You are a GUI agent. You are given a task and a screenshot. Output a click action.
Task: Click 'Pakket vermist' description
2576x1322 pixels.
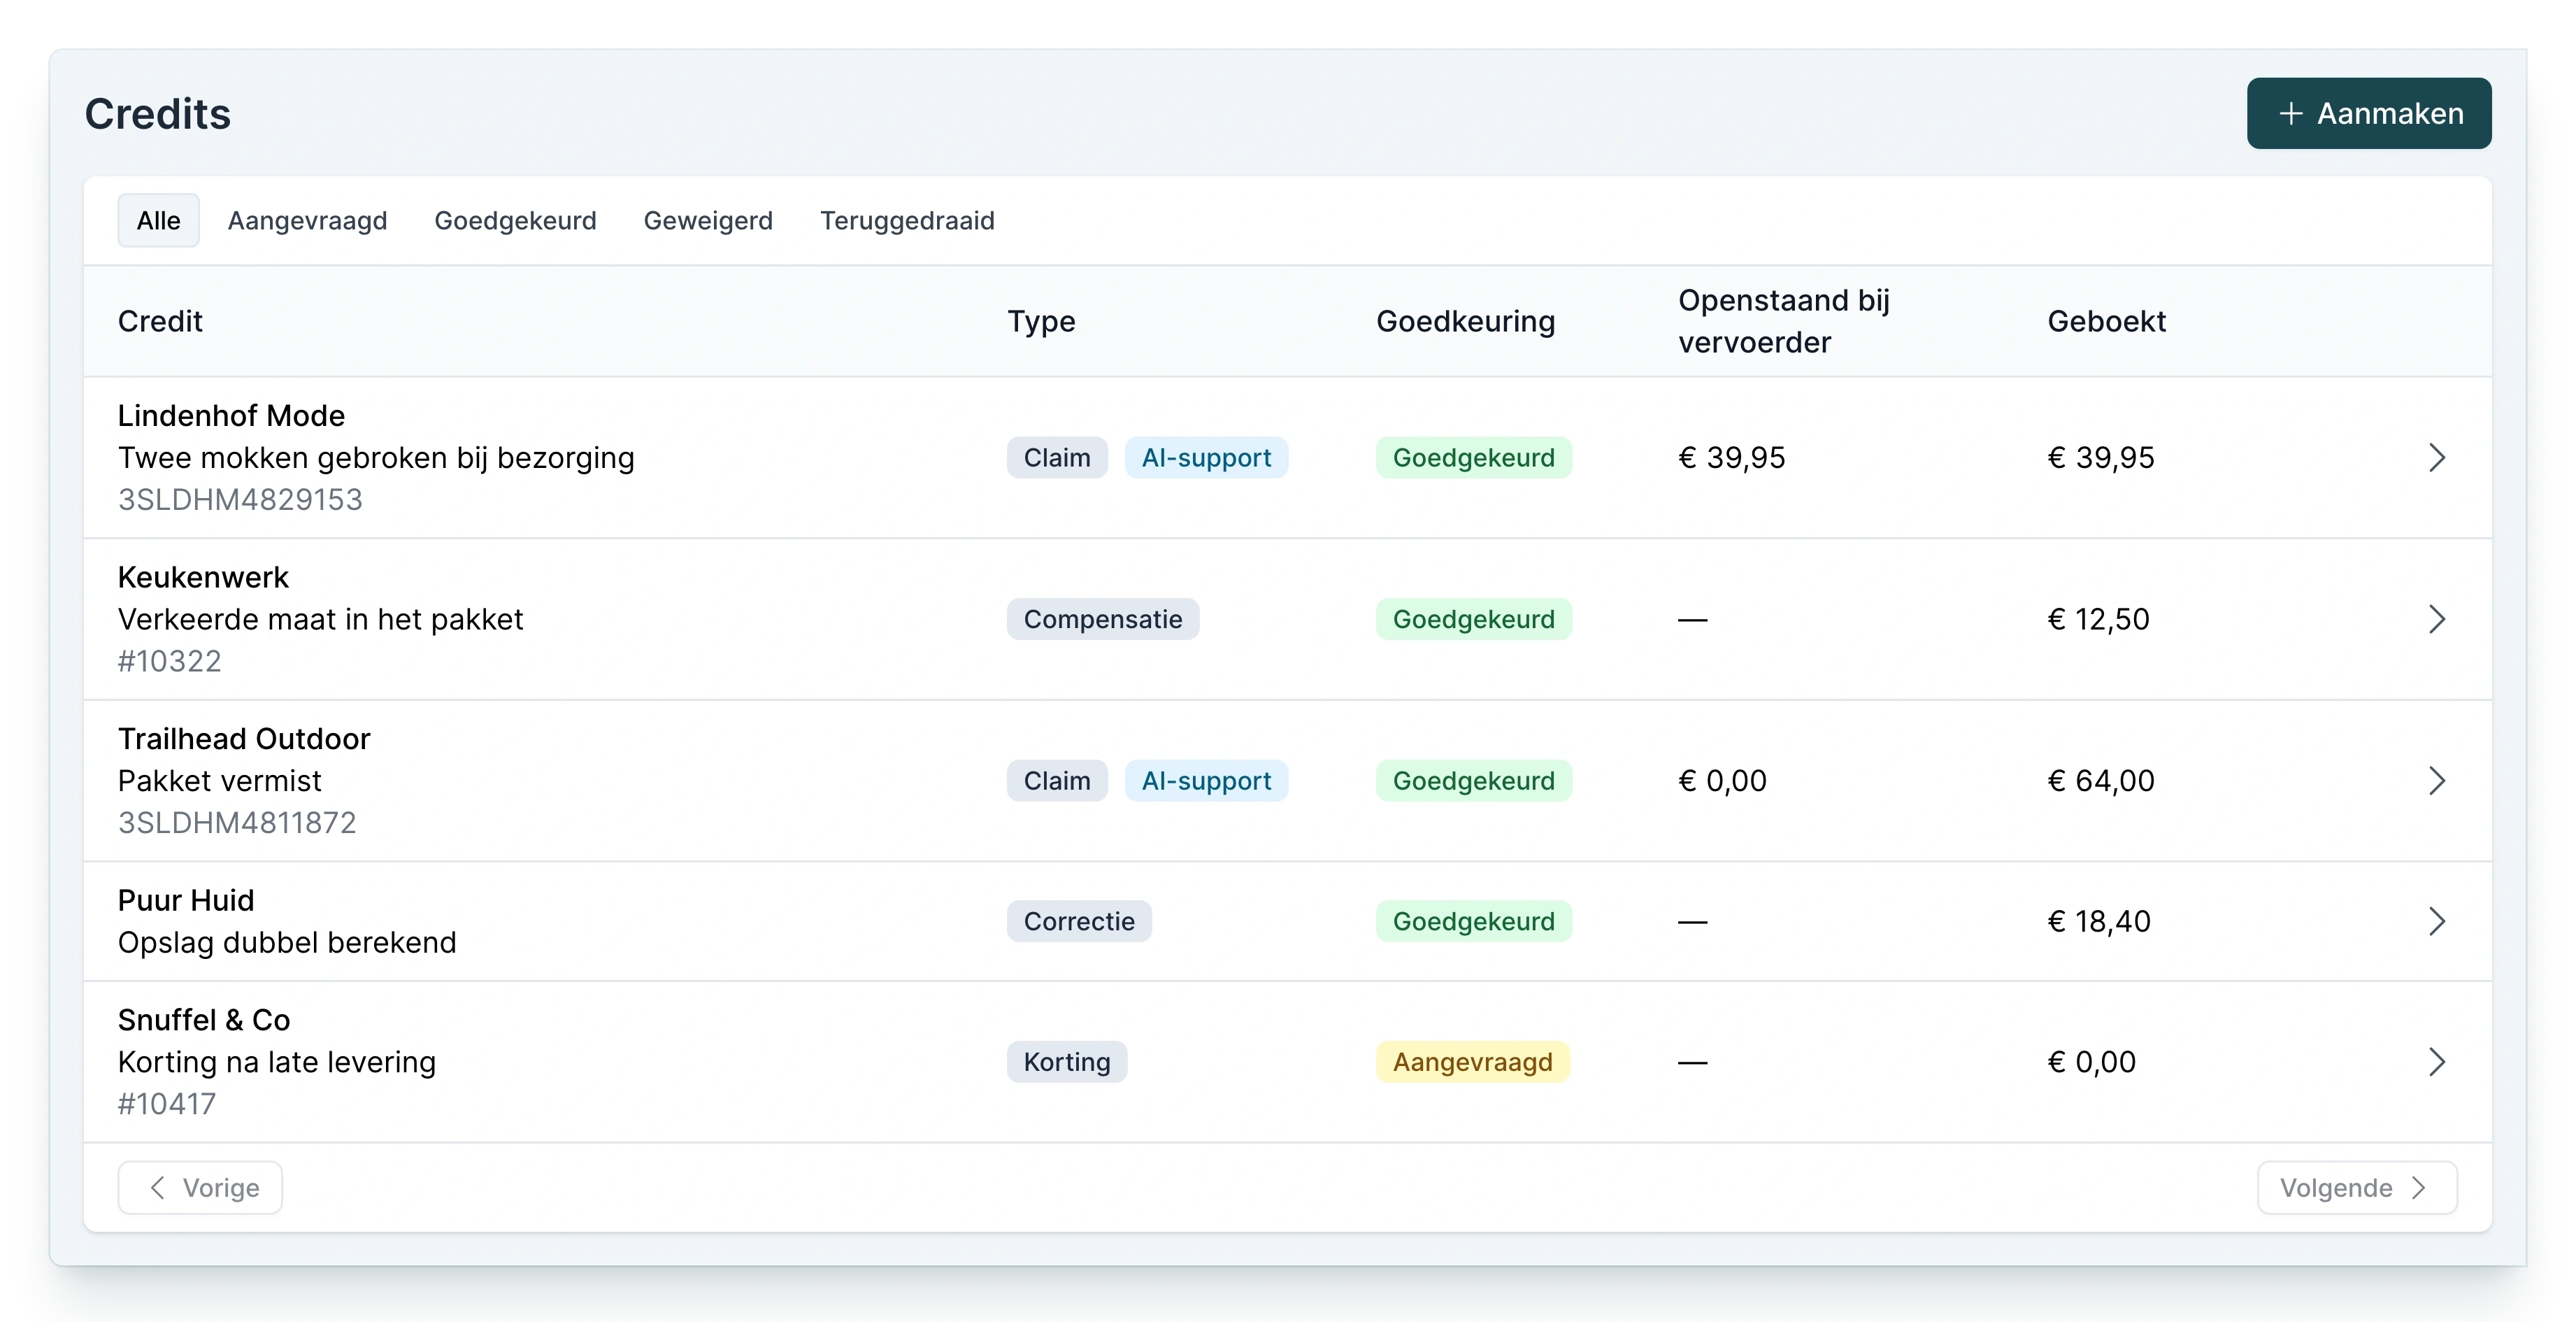(x=220, y=781)
